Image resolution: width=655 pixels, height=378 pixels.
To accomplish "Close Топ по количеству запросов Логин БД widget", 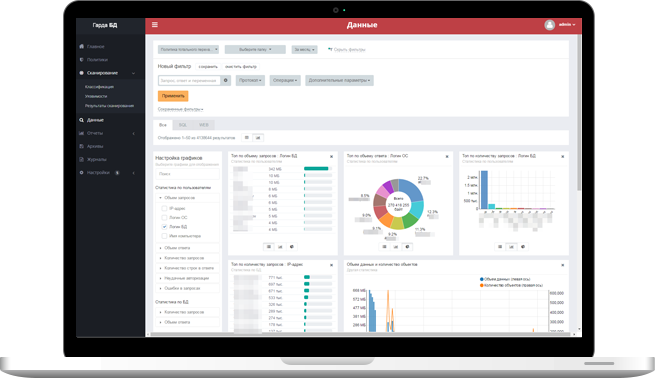I will (563, 157).
